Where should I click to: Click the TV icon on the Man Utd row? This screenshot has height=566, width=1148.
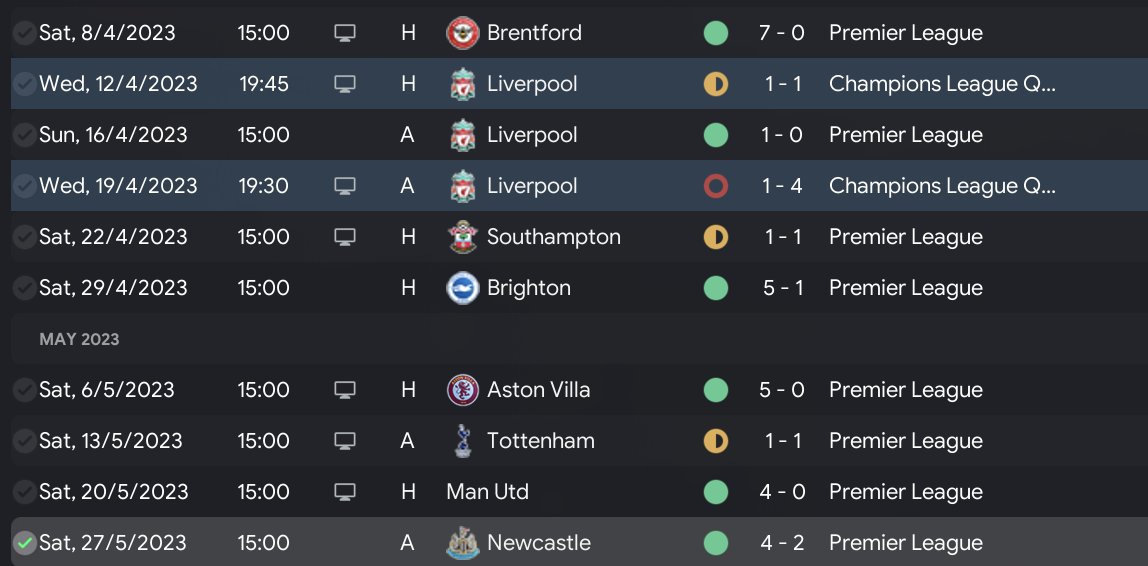point(344,492)
